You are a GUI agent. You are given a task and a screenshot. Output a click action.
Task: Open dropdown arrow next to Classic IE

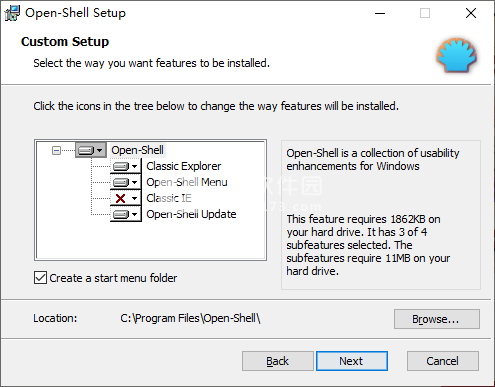click(135, 198)
